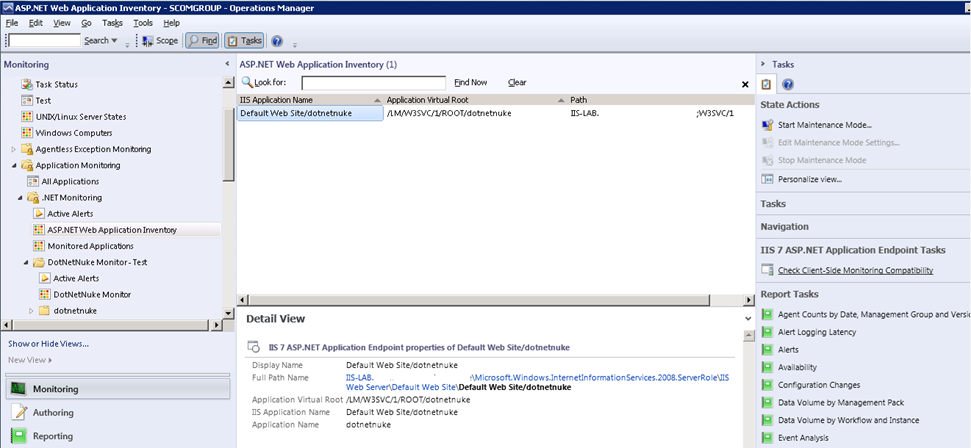Expand Agentless Exception Monitoring folder
This screenshot has width=971, height=448.
(x=14, y=149)
